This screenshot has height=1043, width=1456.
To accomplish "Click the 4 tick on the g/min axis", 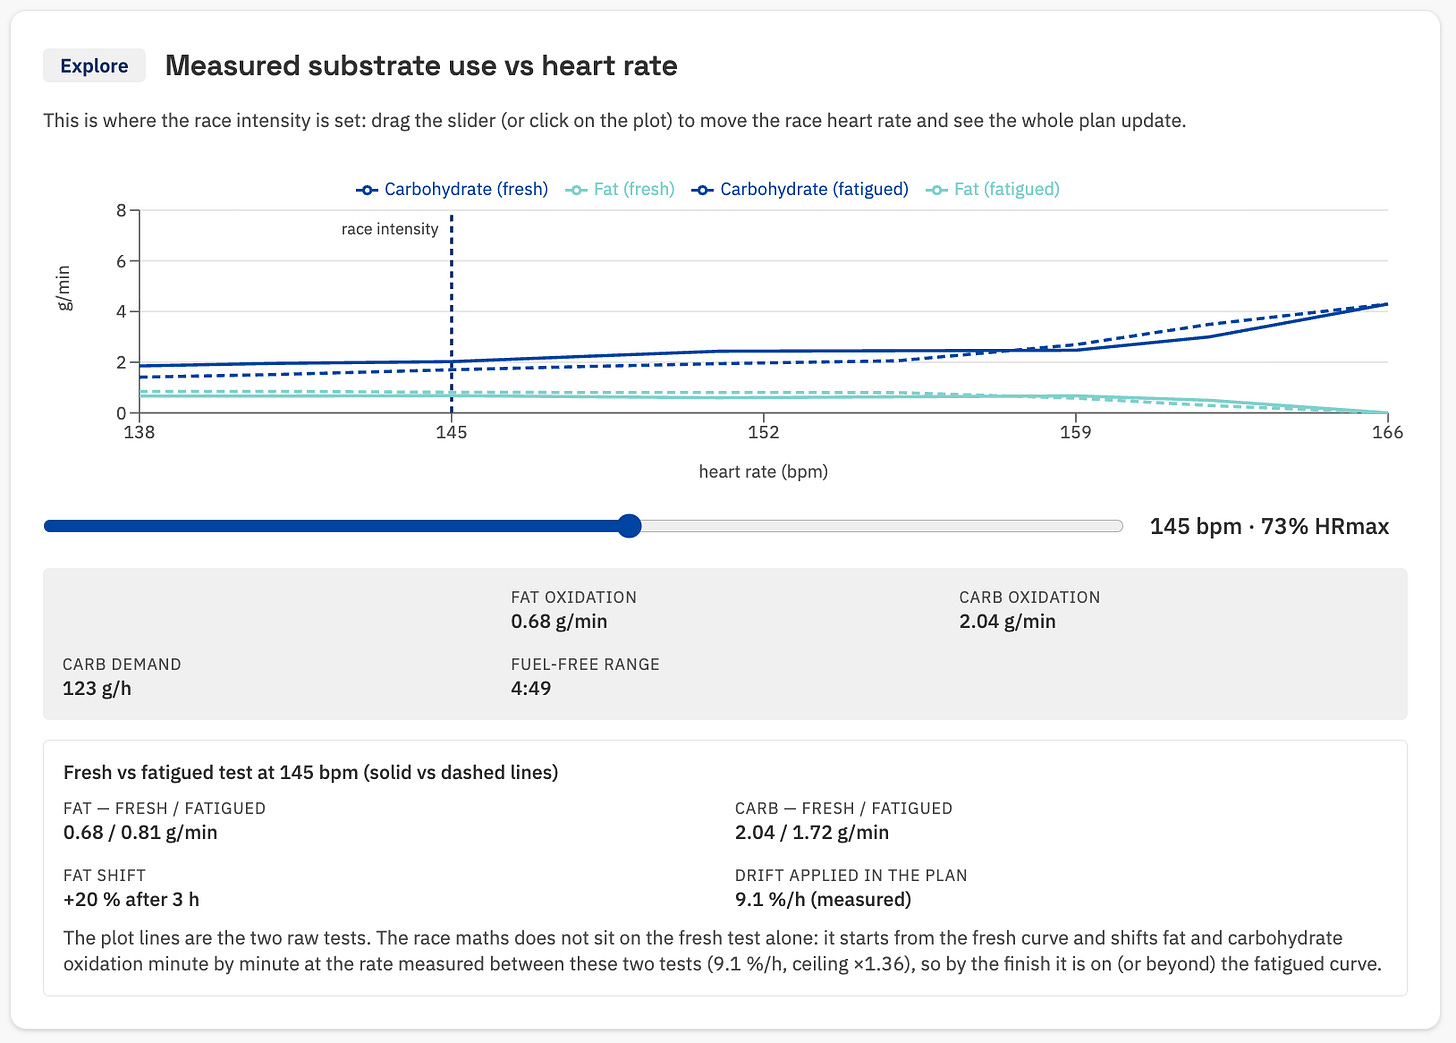I will pos(121,312).
